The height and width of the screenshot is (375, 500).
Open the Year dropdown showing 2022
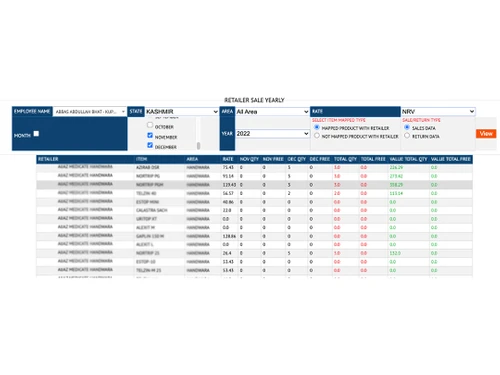[x=272, y=134]
